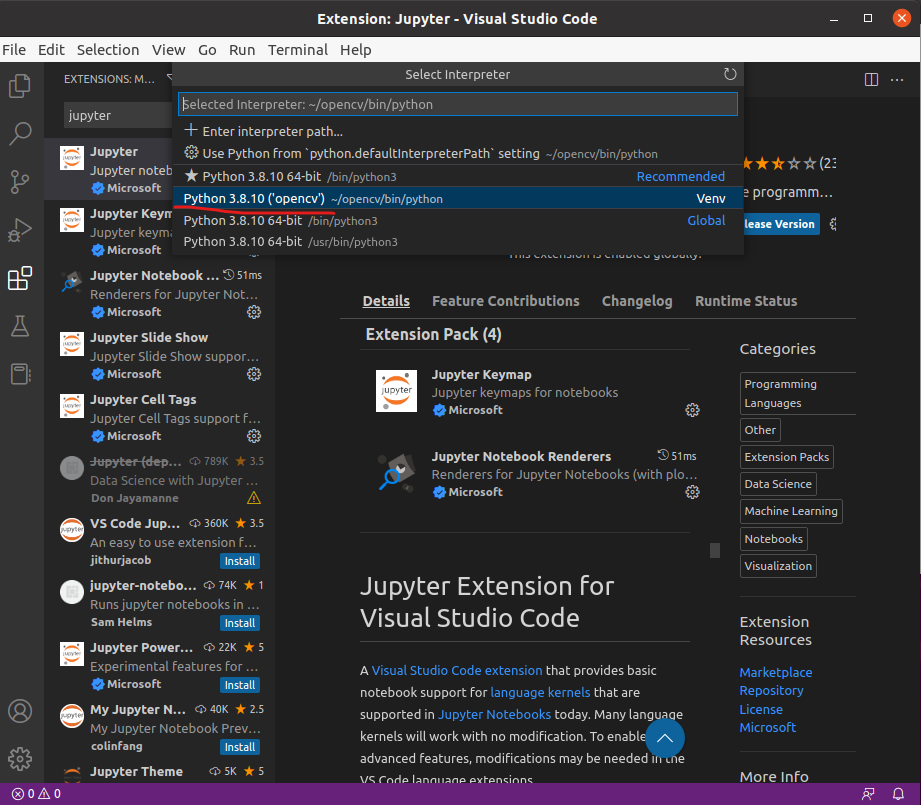Click the Data Science category tag
The height and width of the screenshot is (805, 921).
click(x=778, y=484)
